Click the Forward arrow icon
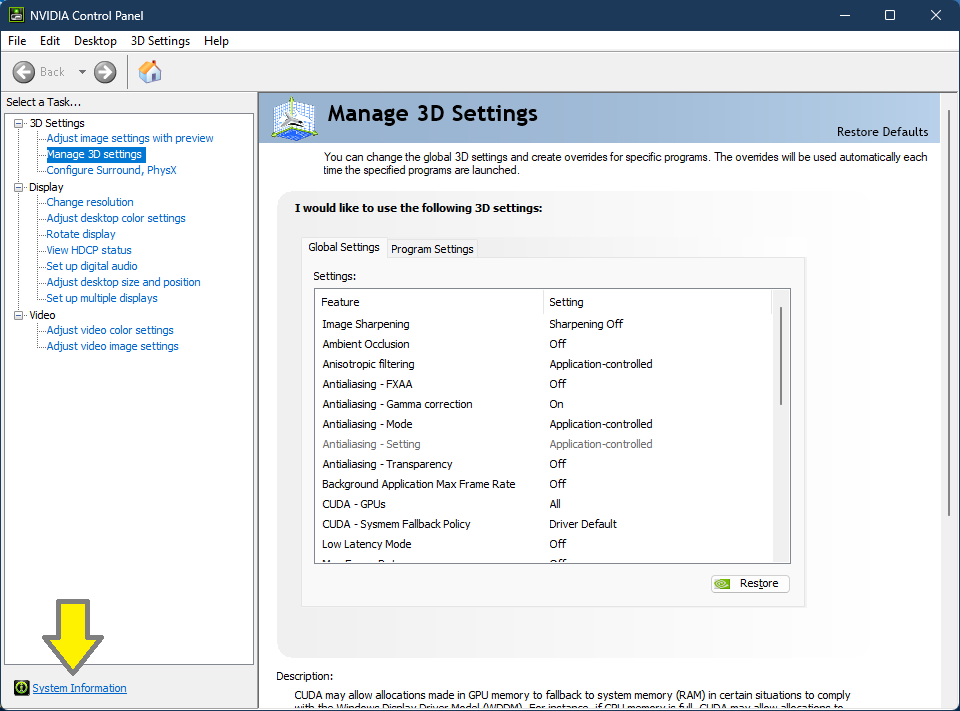The width and height of the screenshot is (960, 711). (x=105, y=72)
